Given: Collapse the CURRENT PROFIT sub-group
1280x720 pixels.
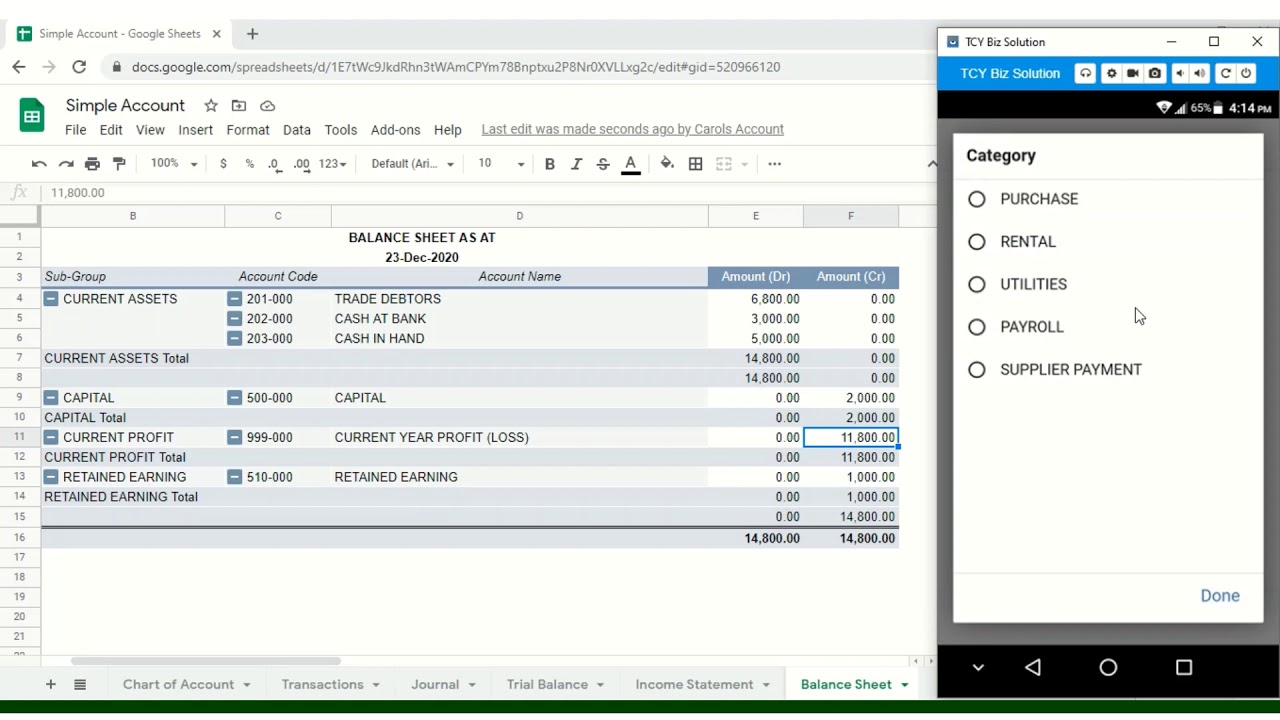Looking at the screenshot, I should (51, 438).
